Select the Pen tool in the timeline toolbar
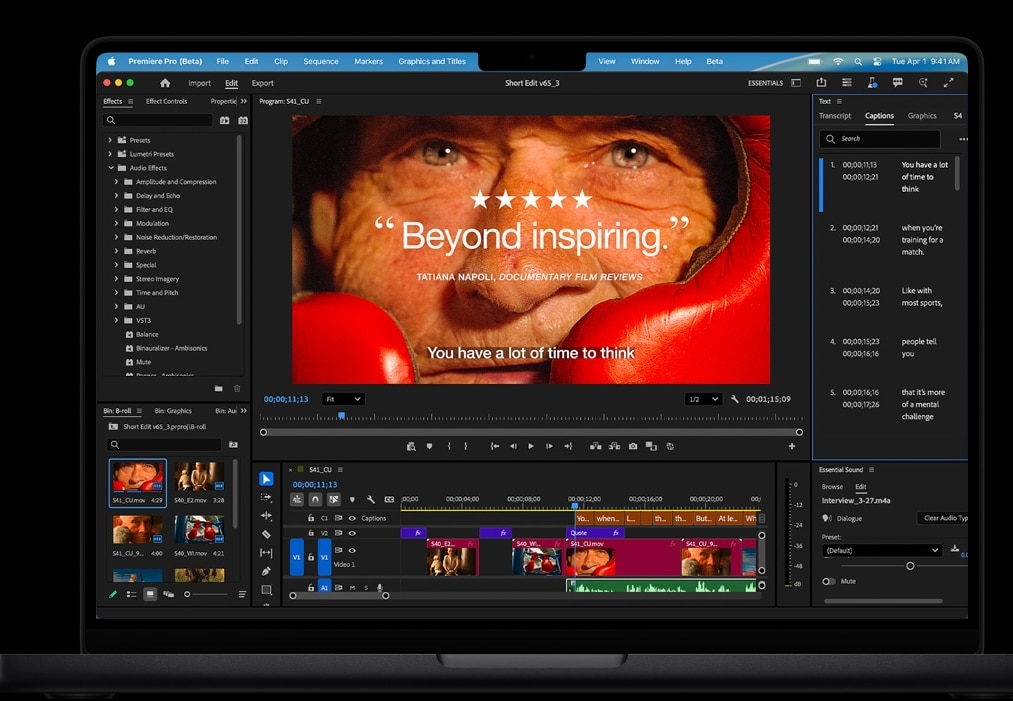The height and width of the screenshot is (701, 1013). click(x=266, y=571)
